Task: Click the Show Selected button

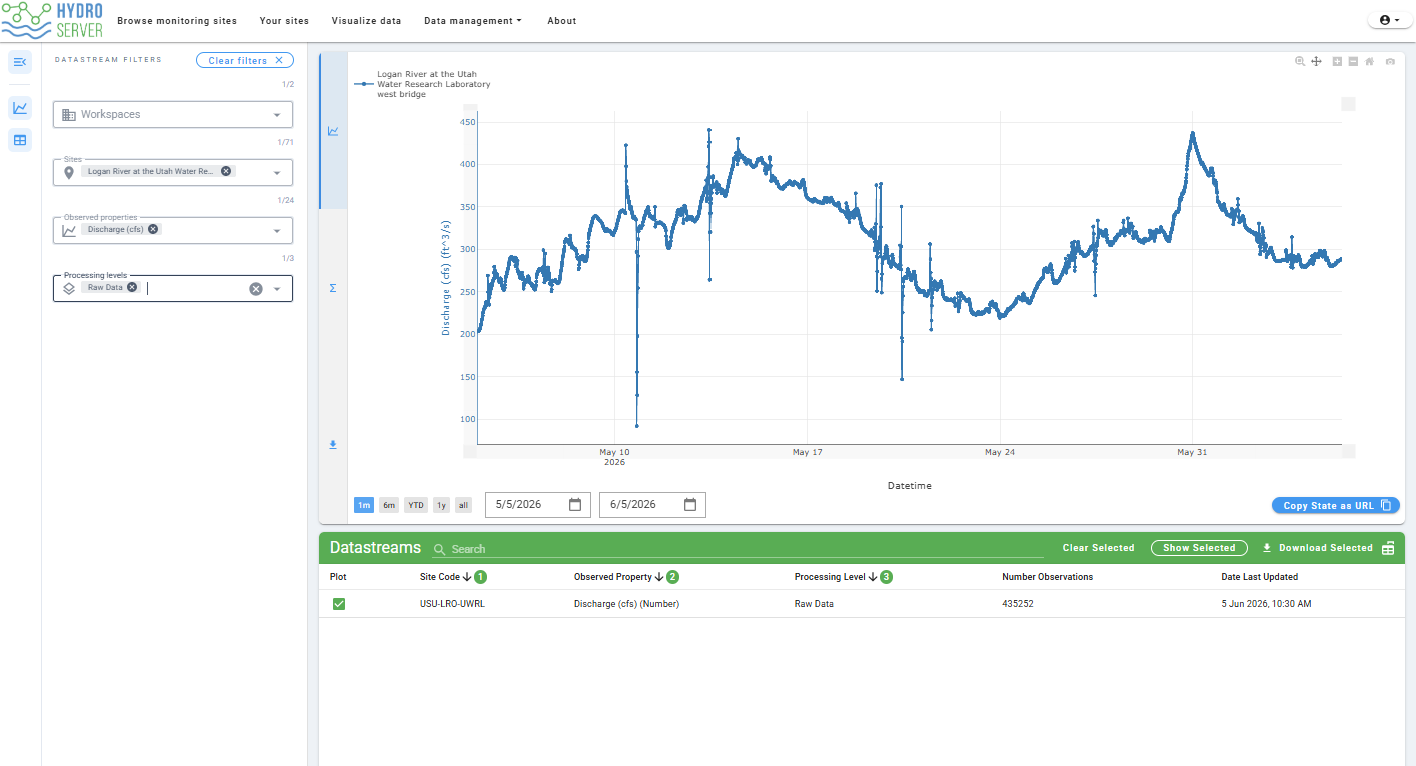Action: click(x=1199, y=548)
